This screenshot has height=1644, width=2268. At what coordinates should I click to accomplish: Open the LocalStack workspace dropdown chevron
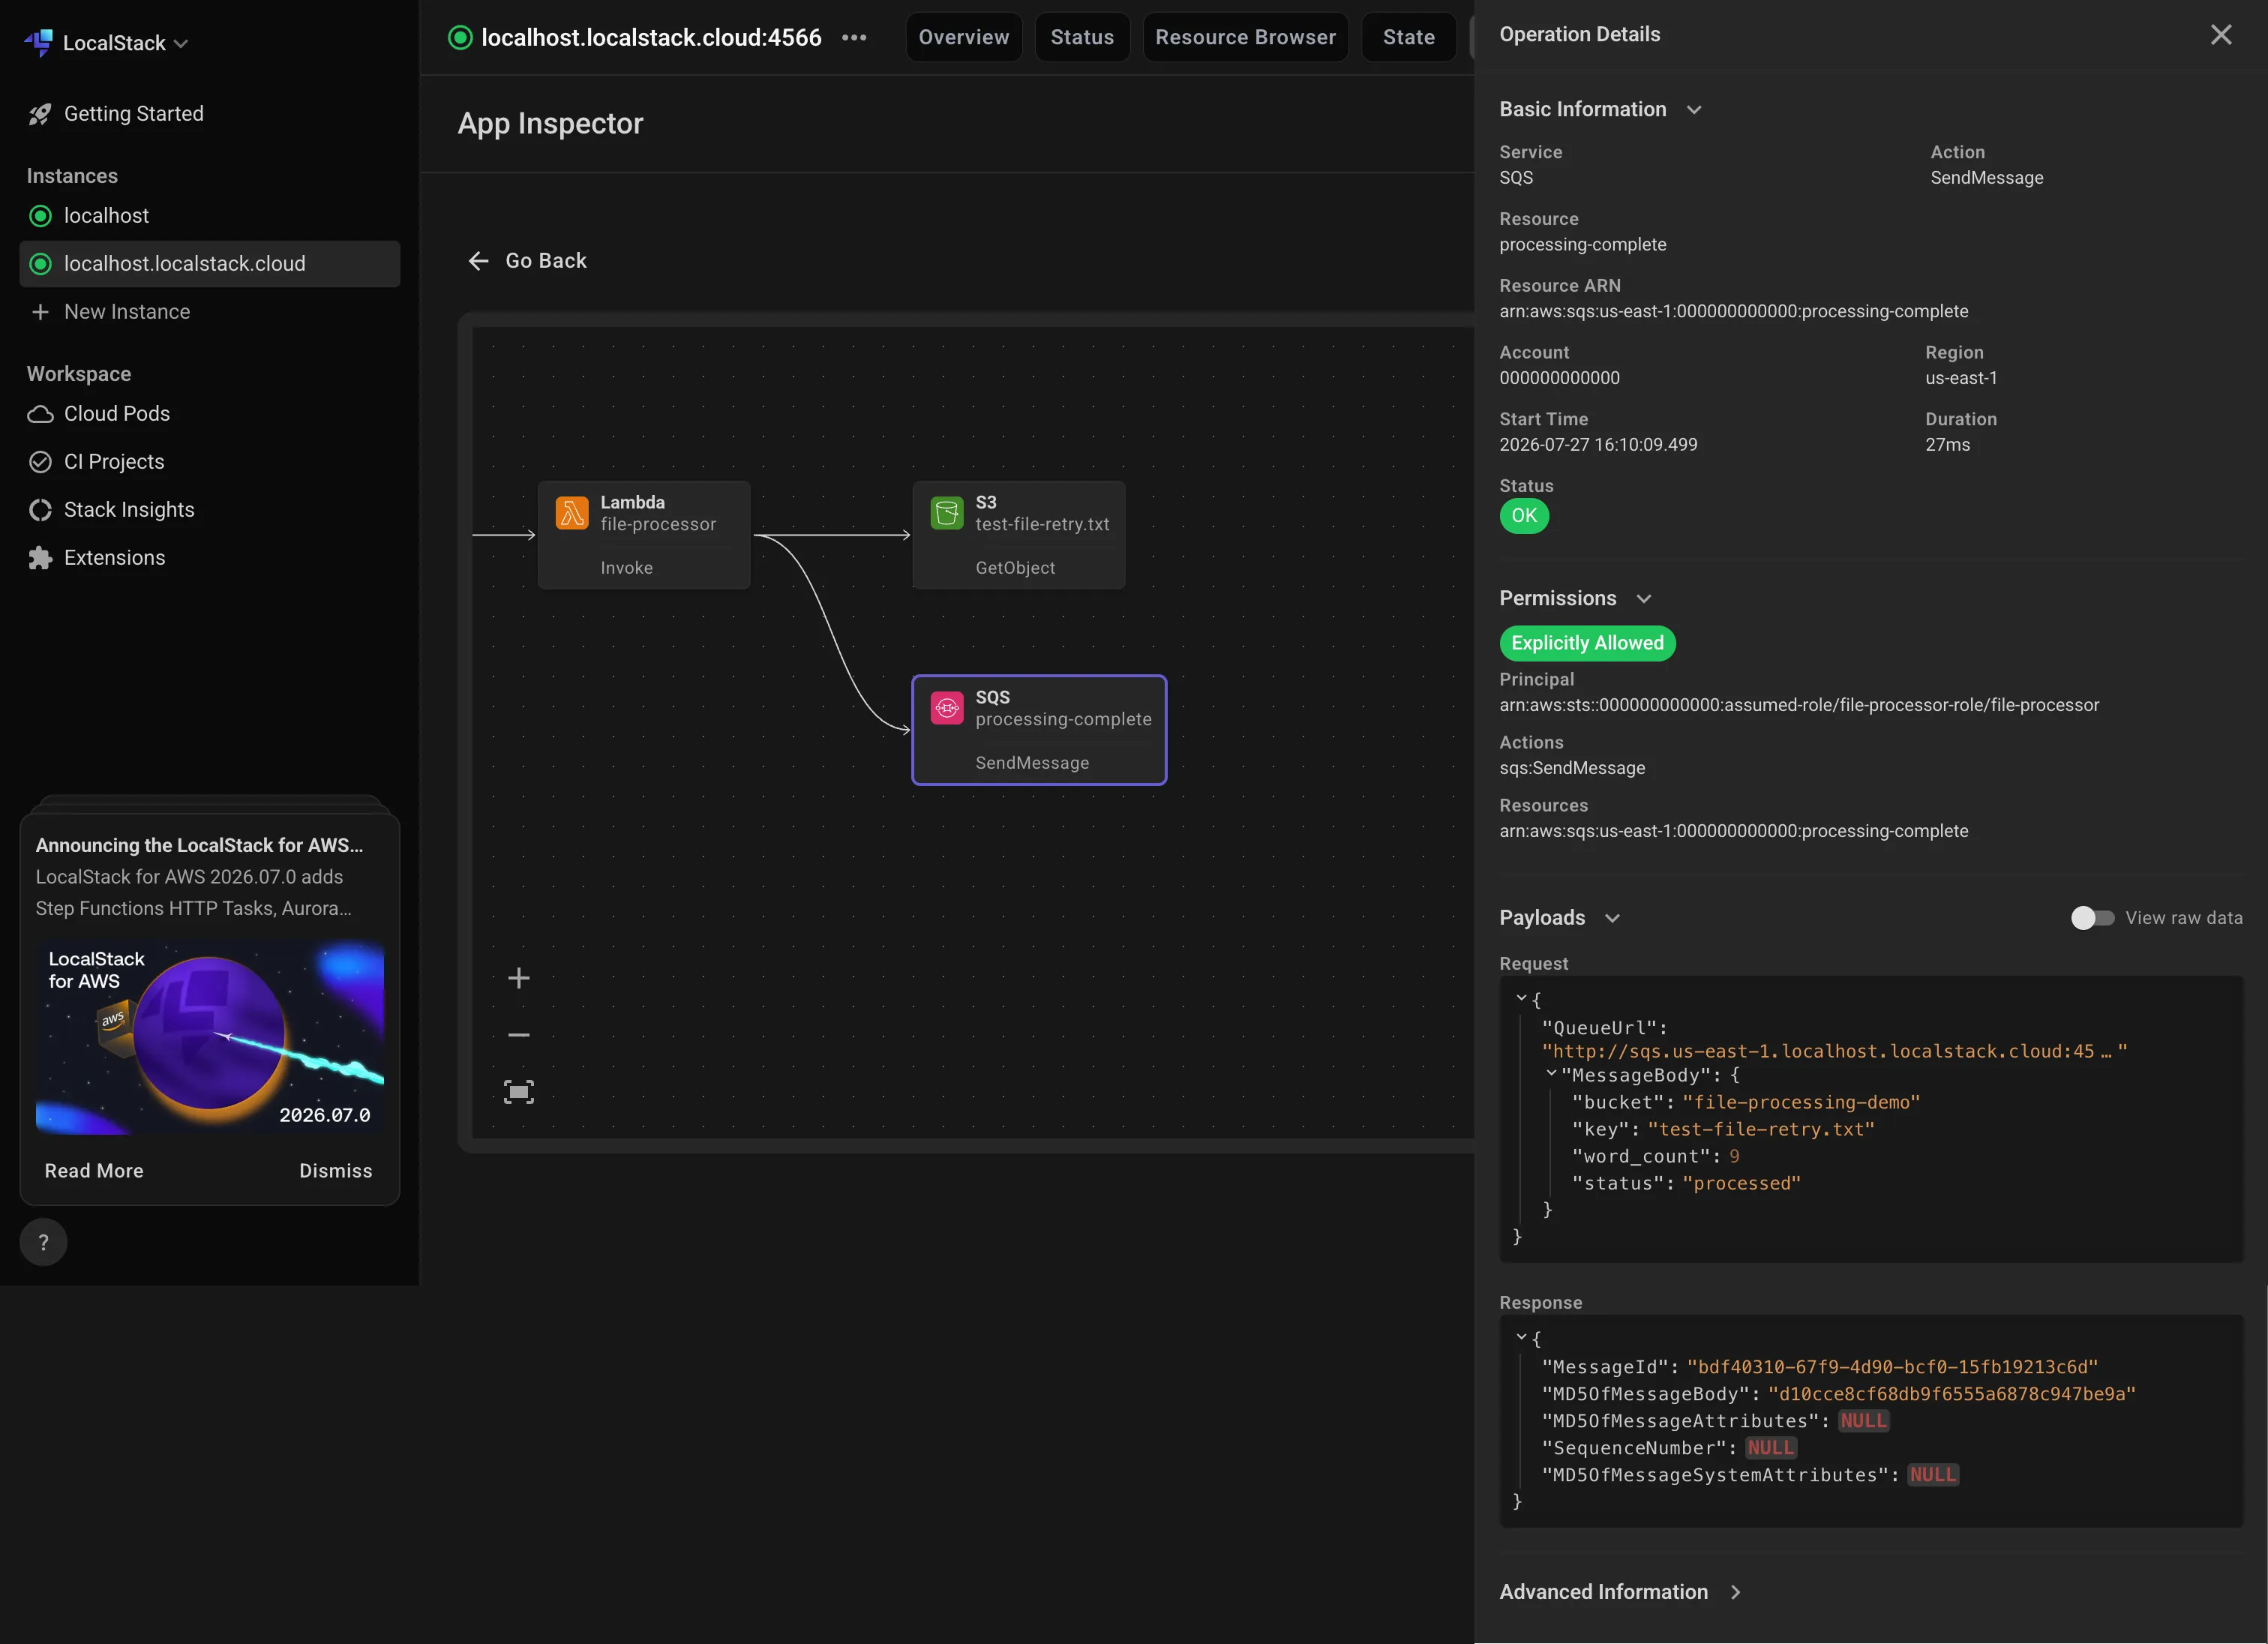[x=181, y=43]
